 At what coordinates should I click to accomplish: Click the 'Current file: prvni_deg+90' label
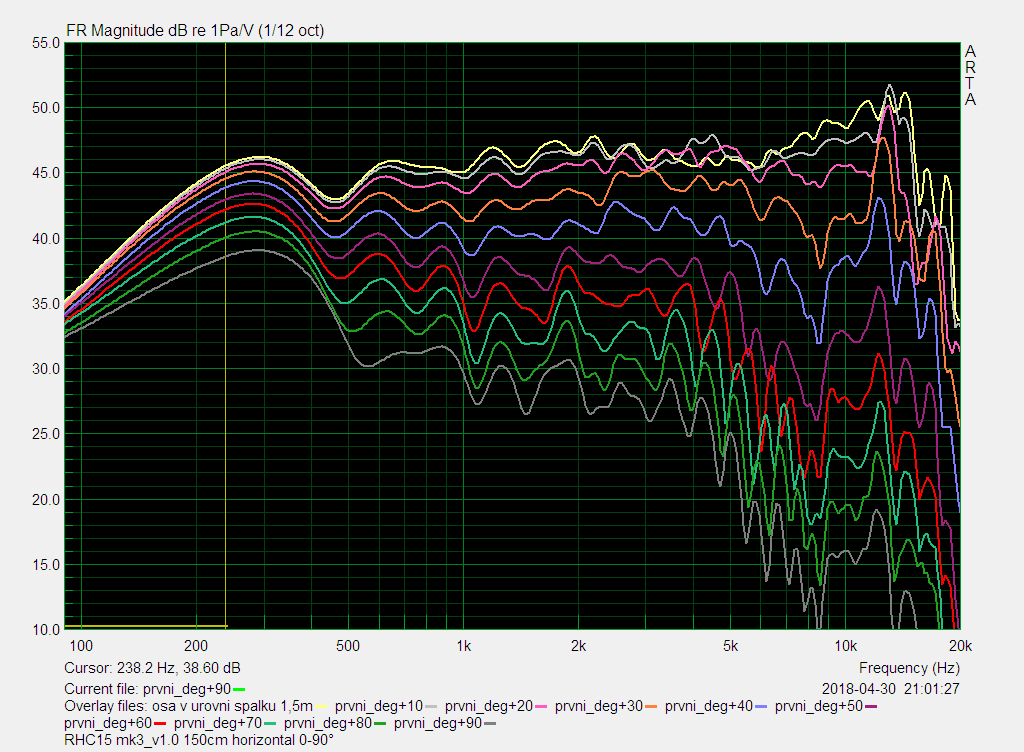pos(148,689)
